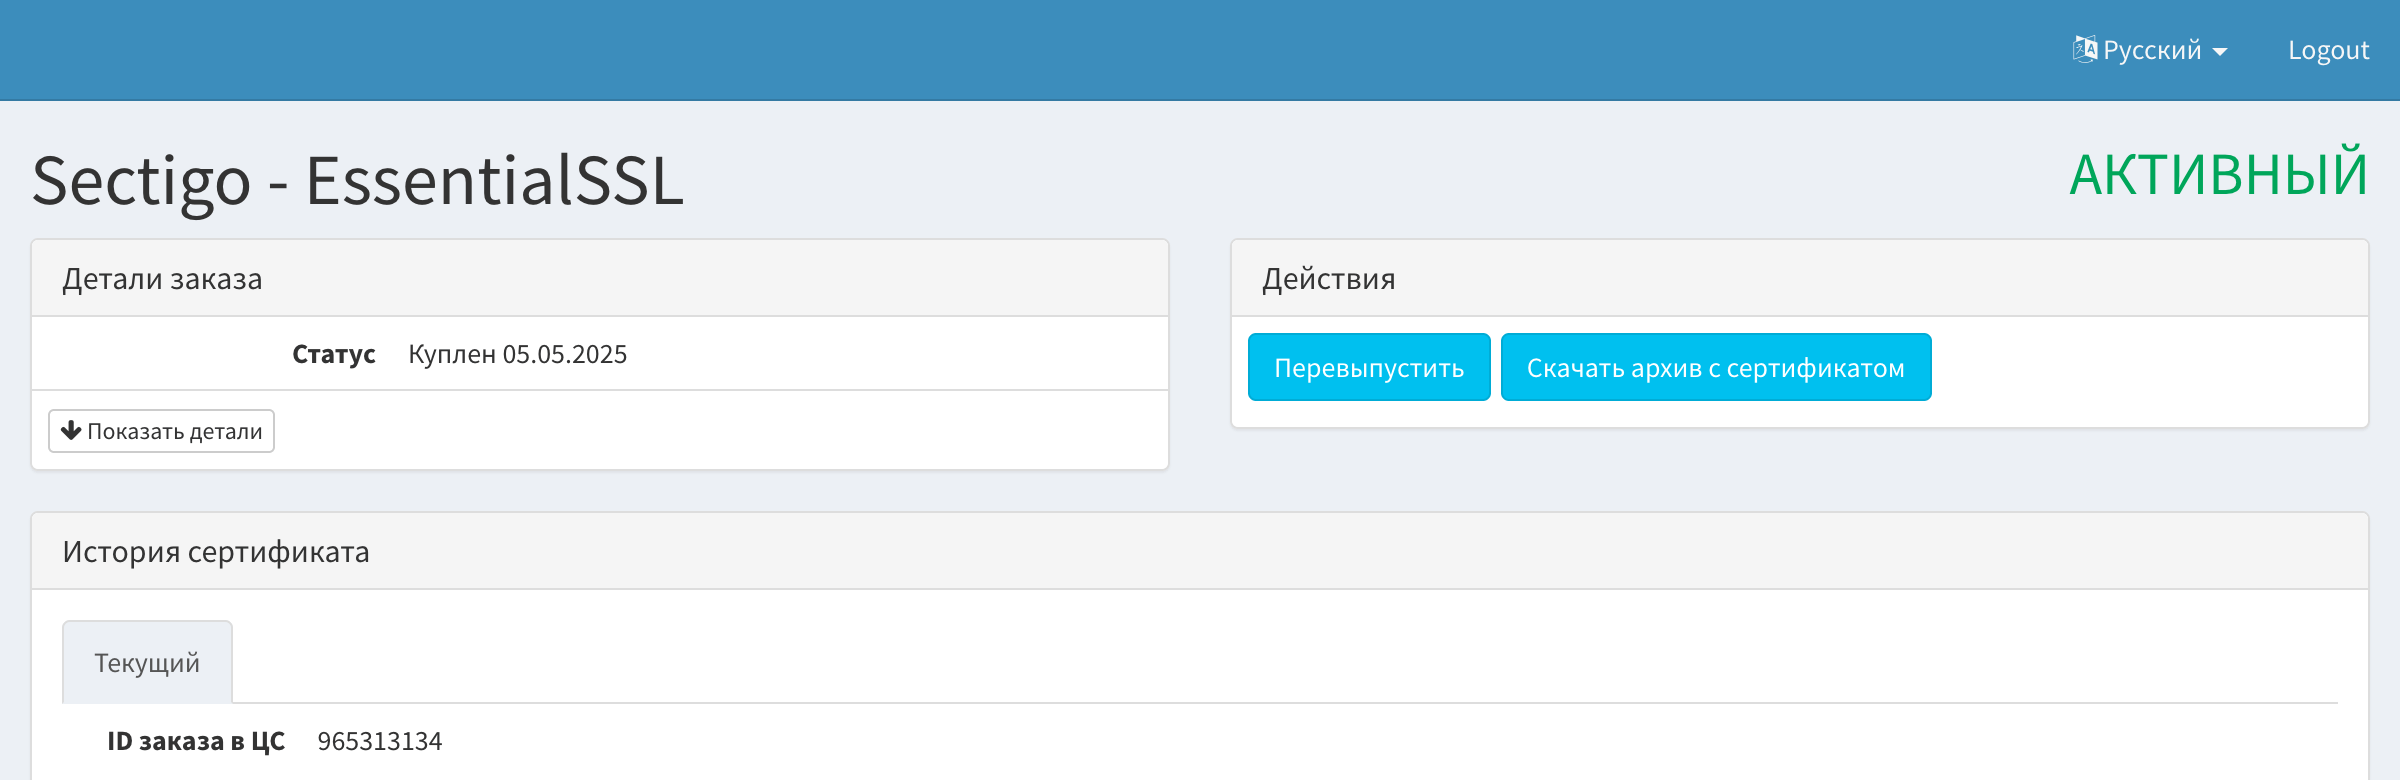2400x780 pixels.
Task: Click the История сертификата panel header
Action: (x=1200, y=551)
